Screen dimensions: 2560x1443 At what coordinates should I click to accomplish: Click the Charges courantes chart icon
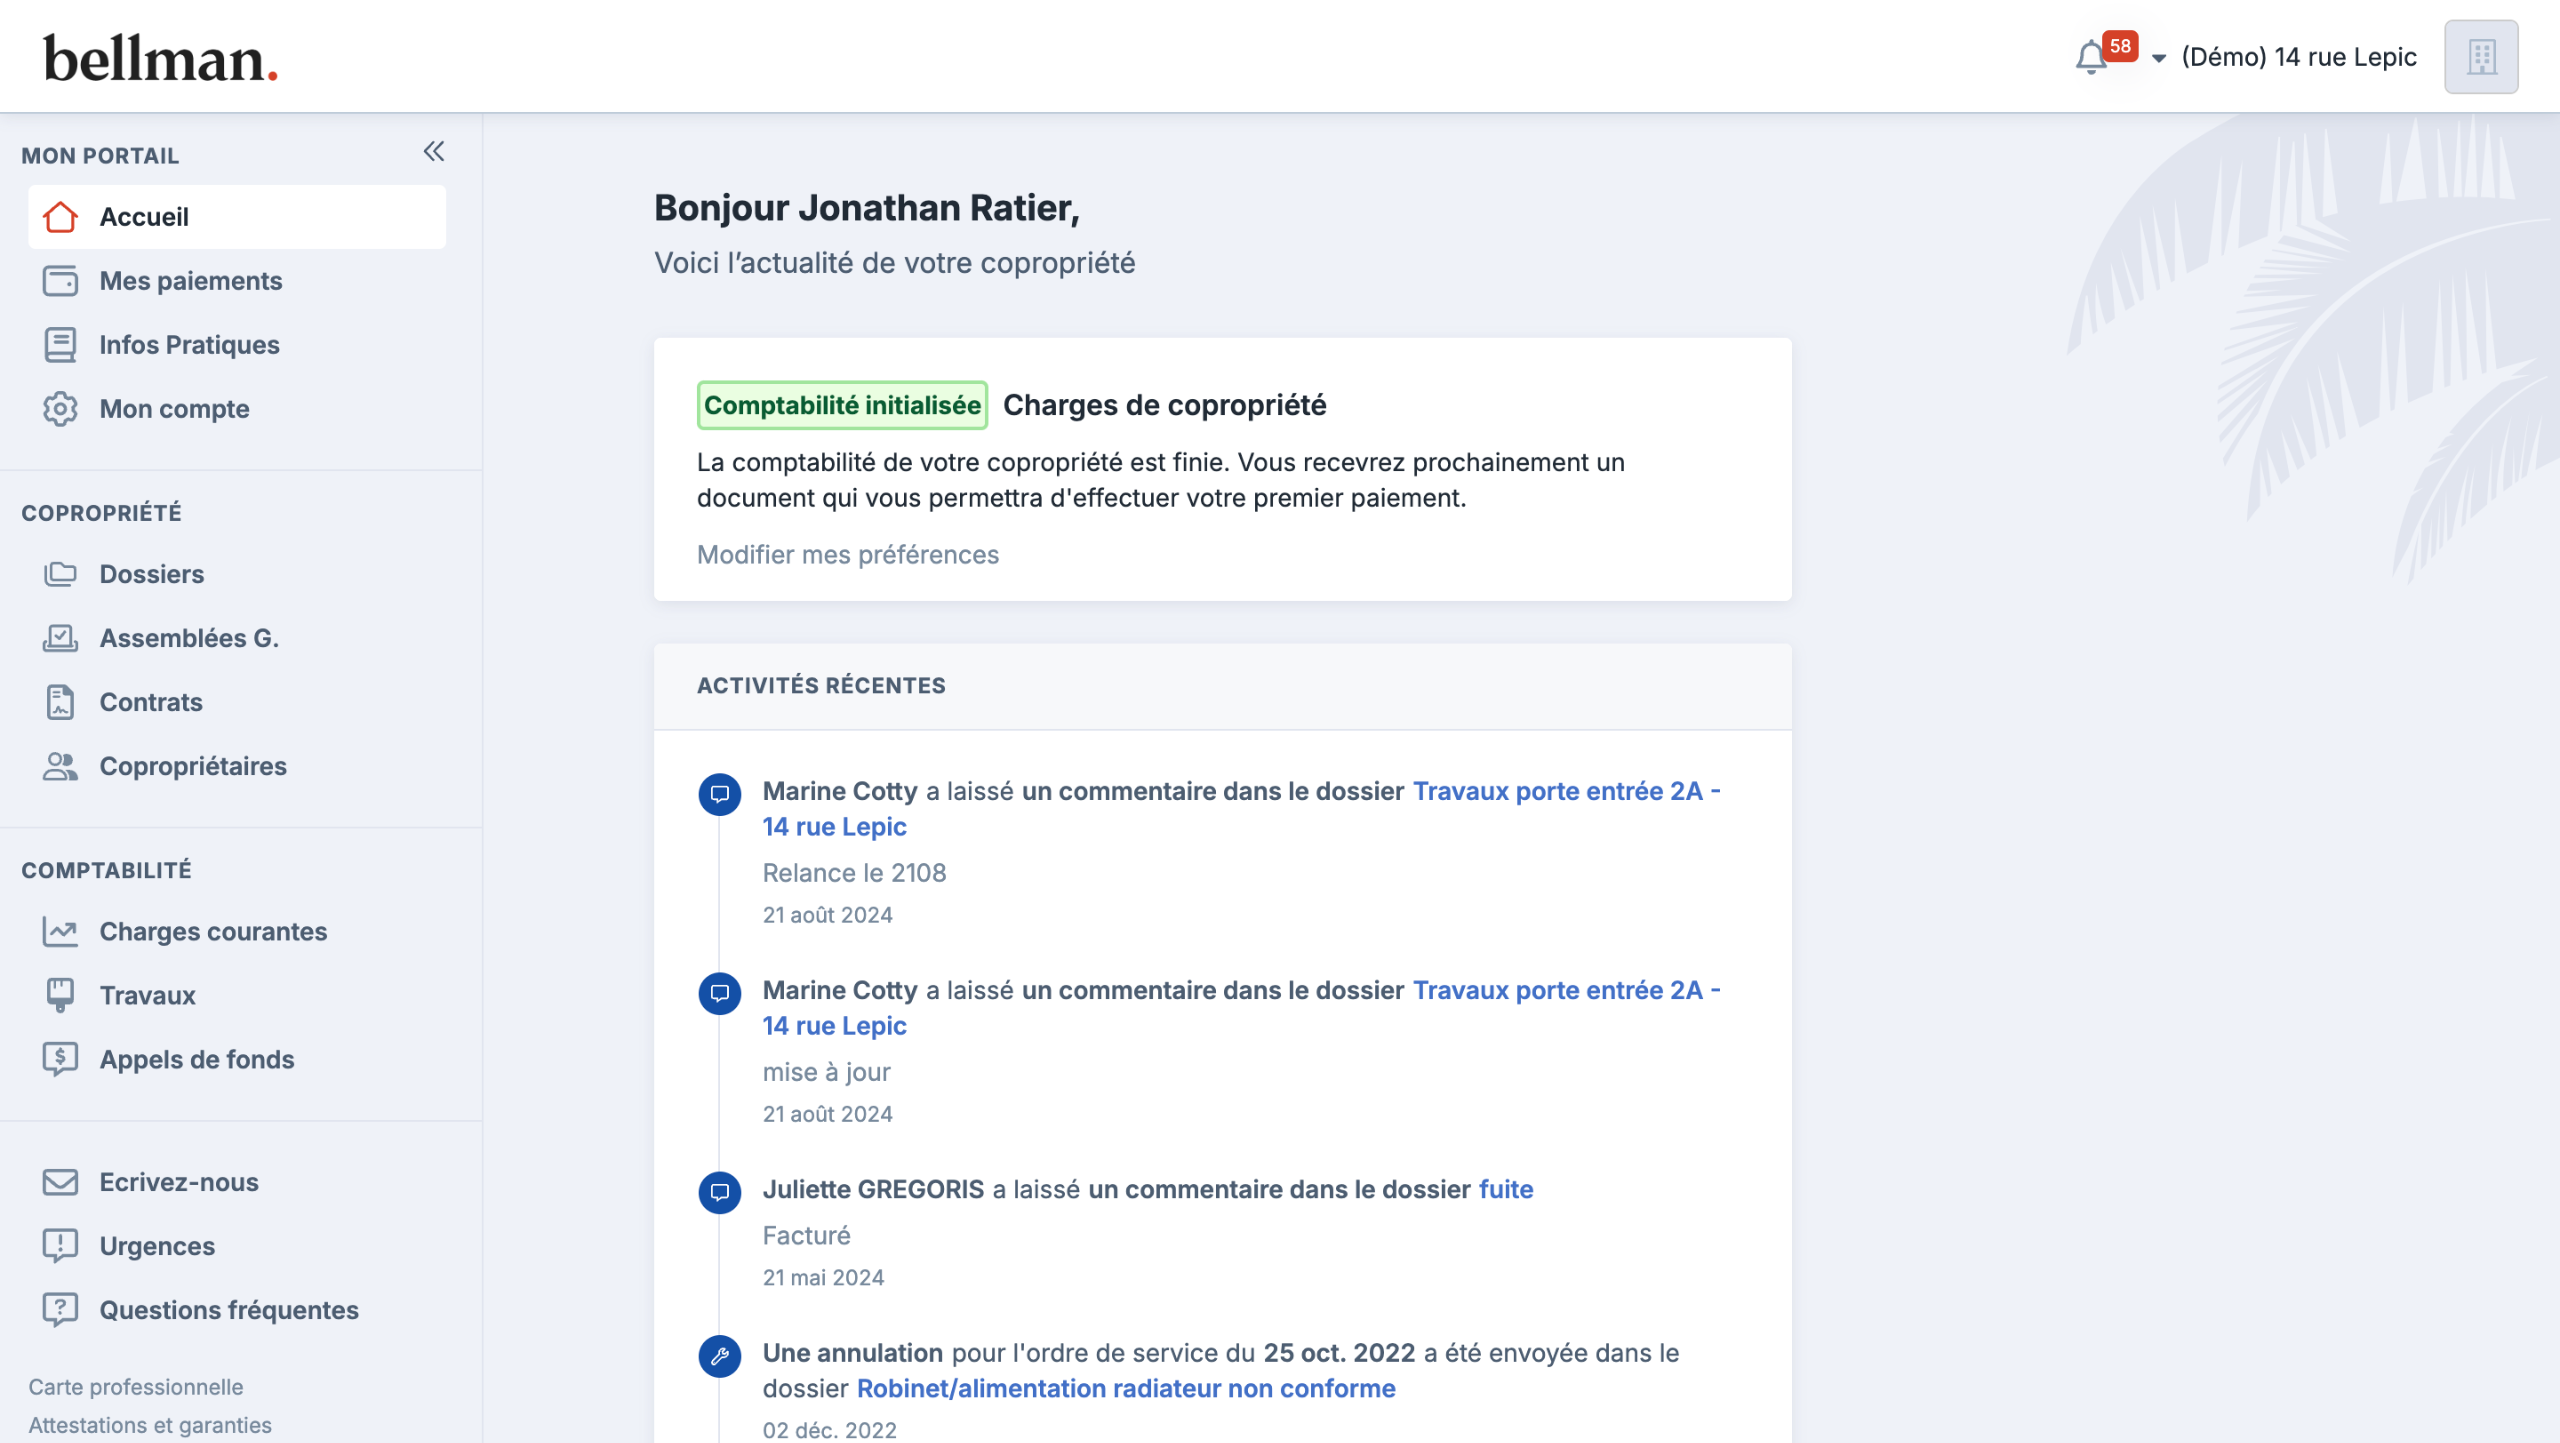[60, 932]
